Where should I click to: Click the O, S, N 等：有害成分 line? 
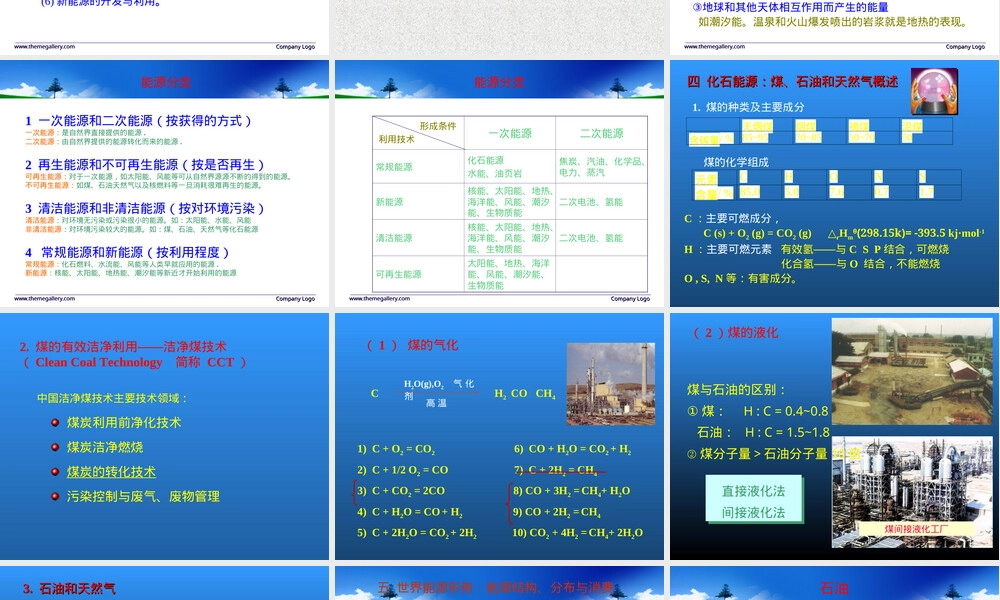740,278
